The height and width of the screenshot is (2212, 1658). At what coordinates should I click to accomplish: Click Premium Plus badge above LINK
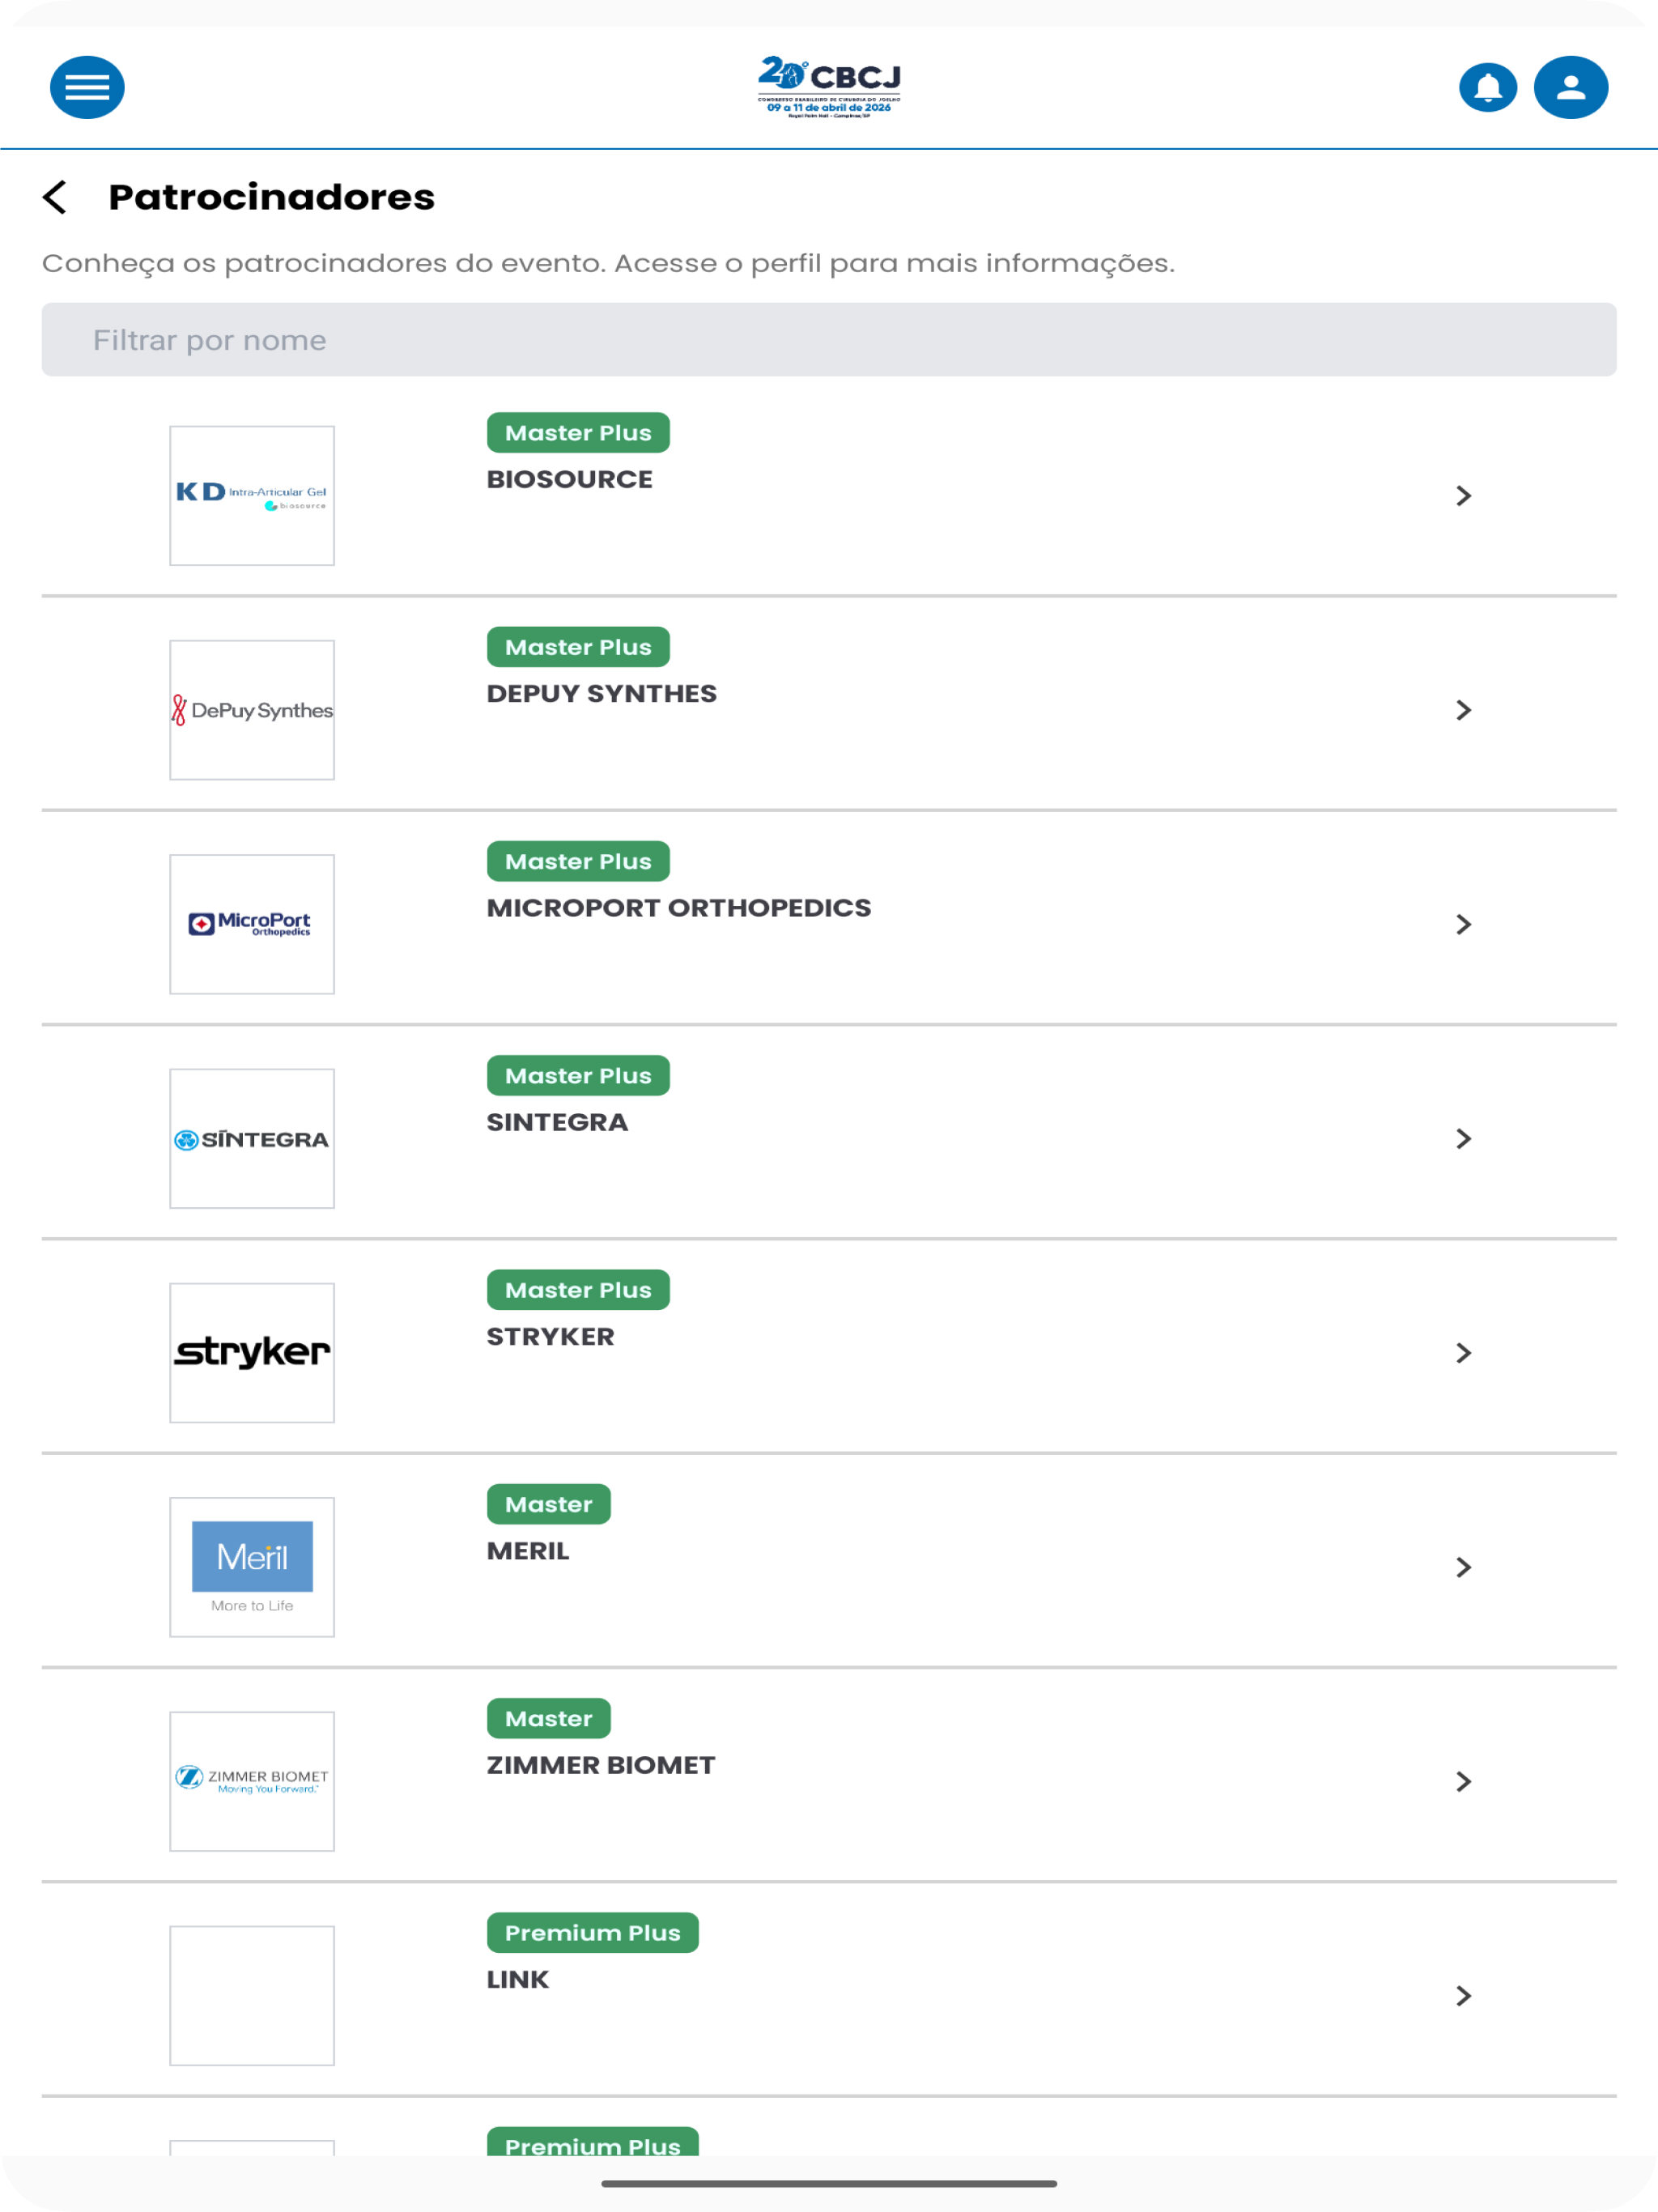pos(592,1933)
